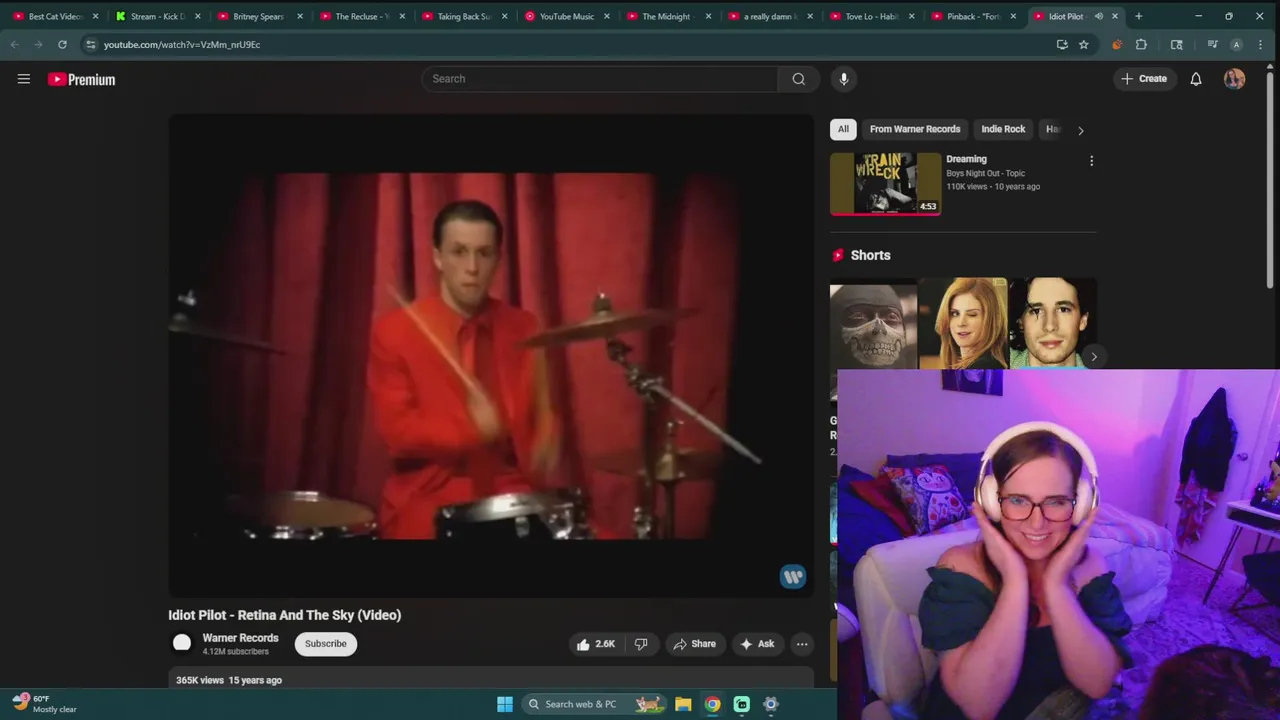Select the Indie Rock chip
Viewport: 1280px width, 720px height.
(x=1003, y=129)
